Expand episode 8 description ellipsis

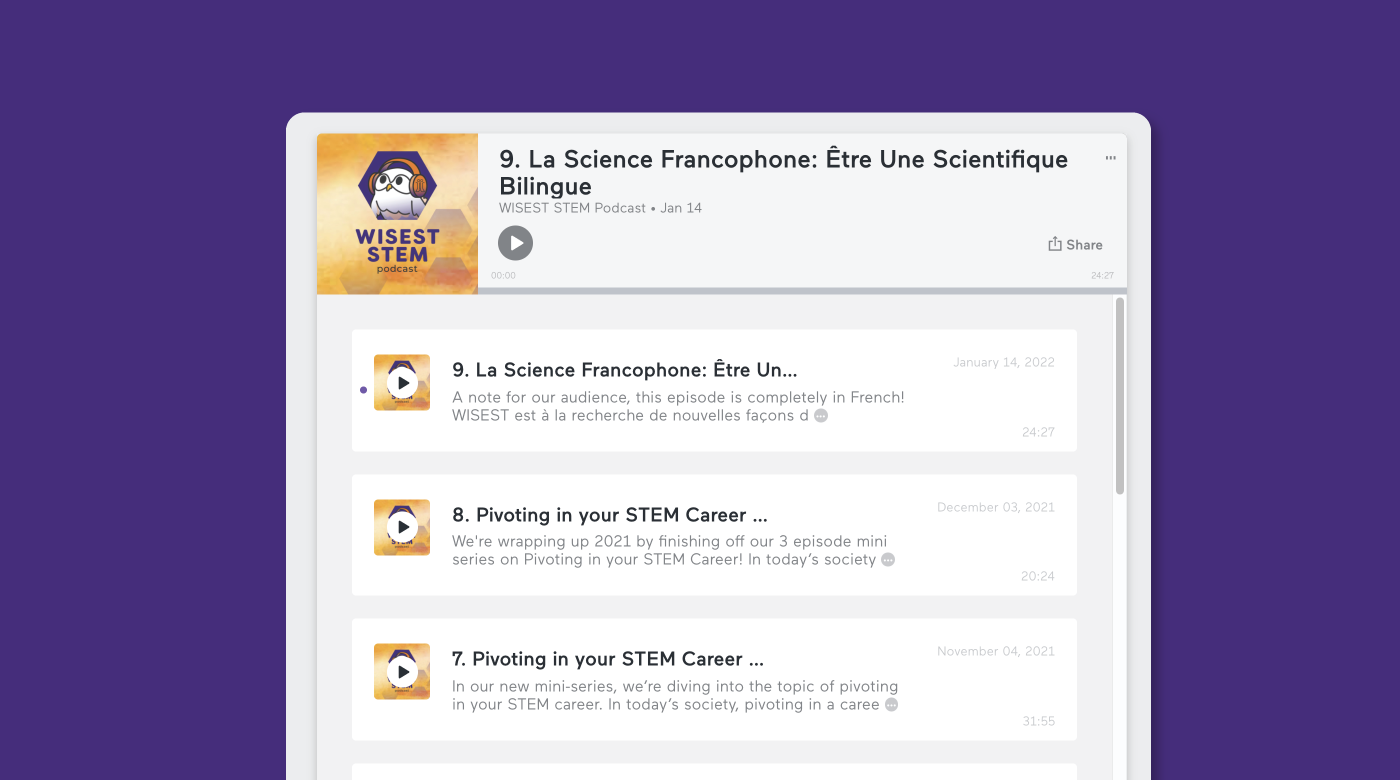[888, 560]
